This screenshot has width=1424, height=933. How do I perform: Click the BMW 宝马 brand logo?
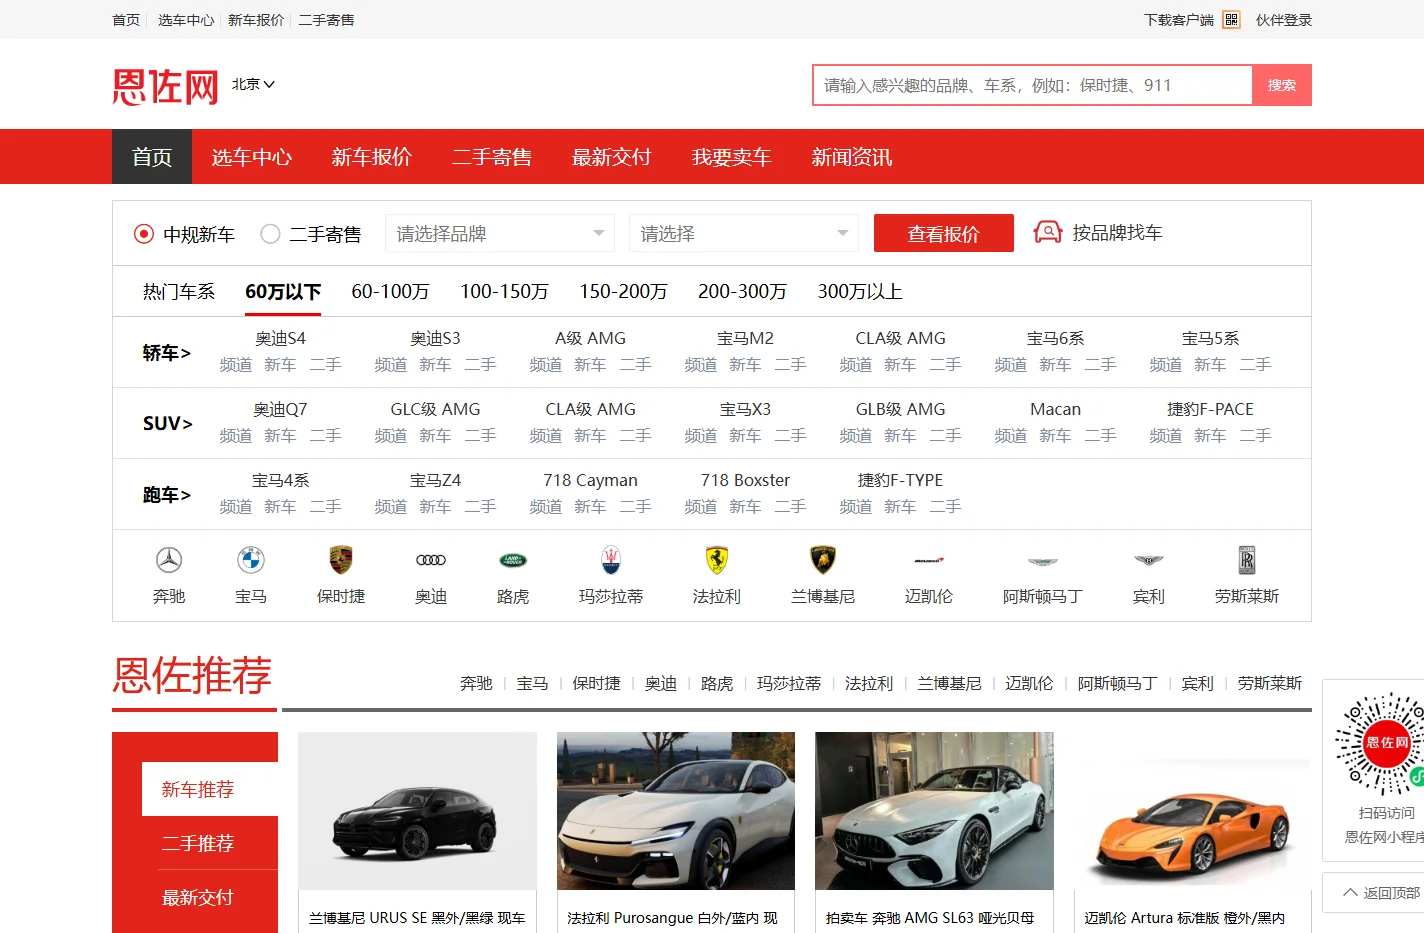pos(251,560)
